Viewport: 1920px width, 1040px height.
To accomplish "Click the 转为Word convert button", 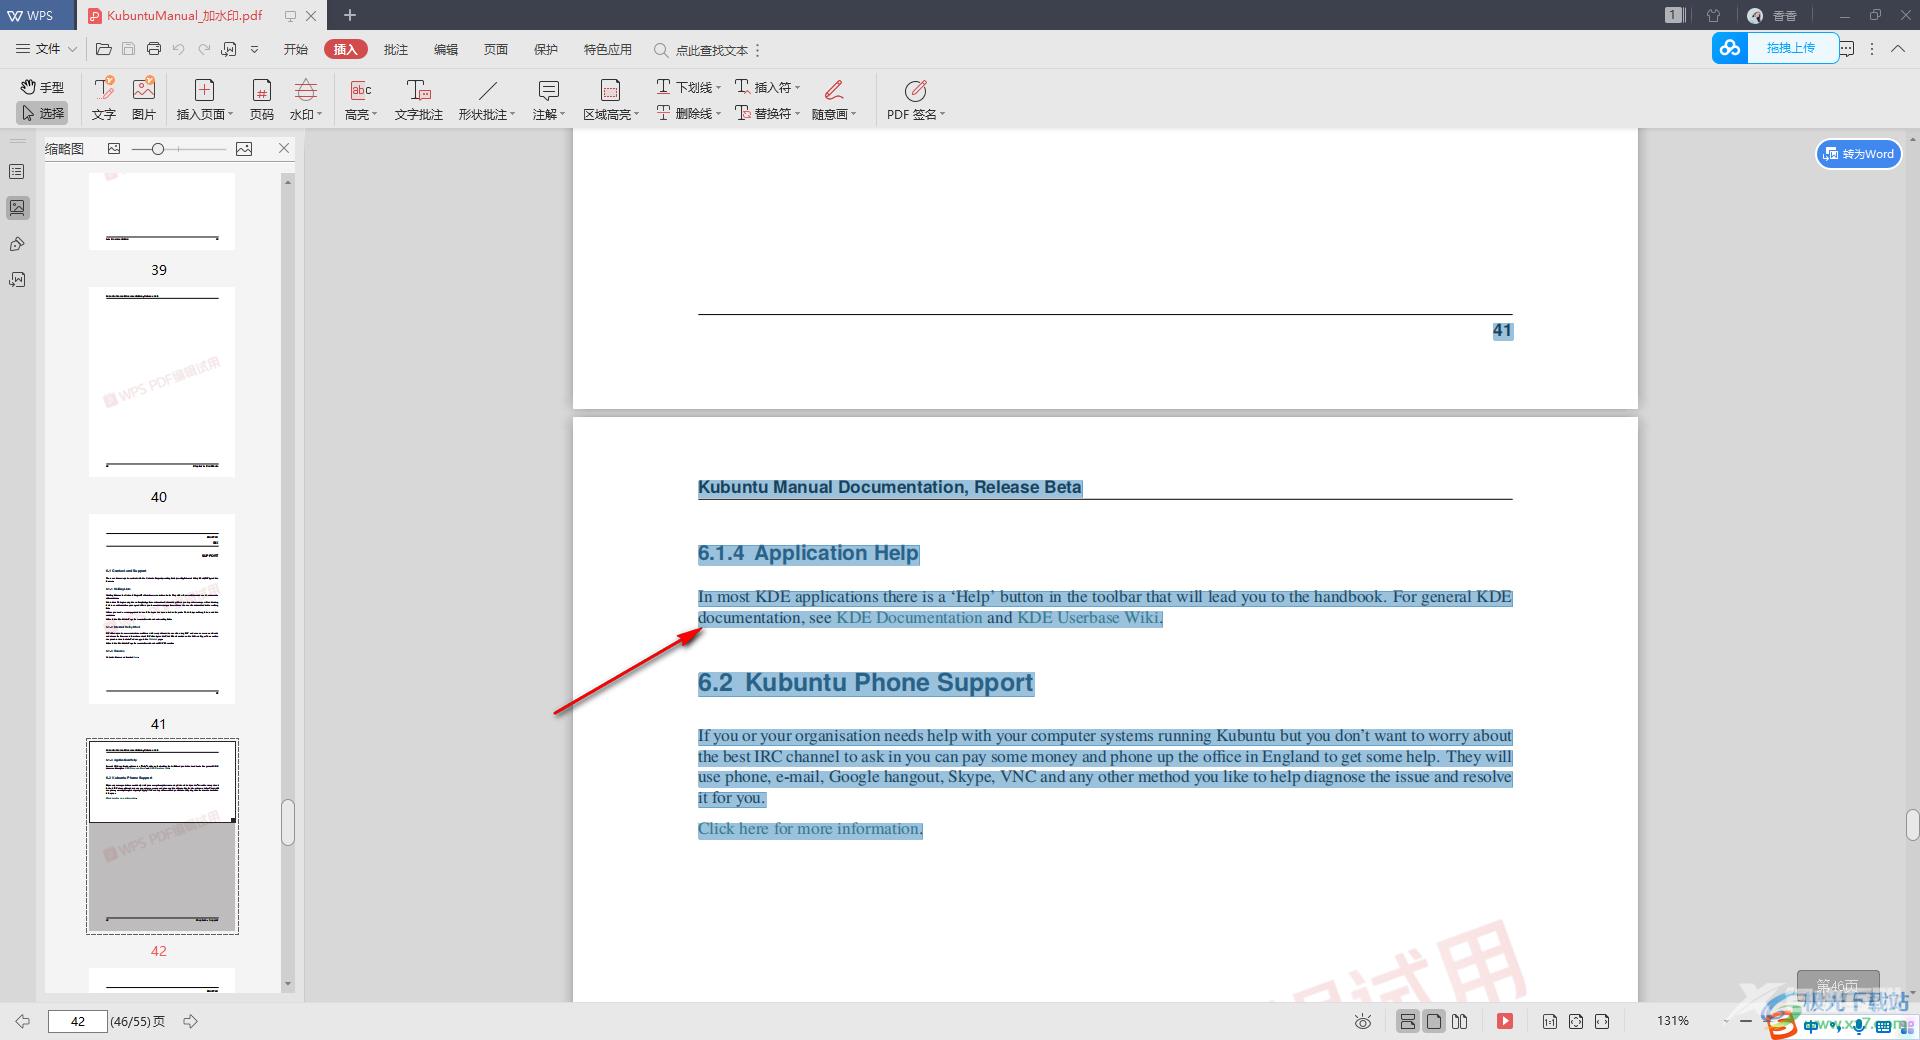I will 1858,154.
